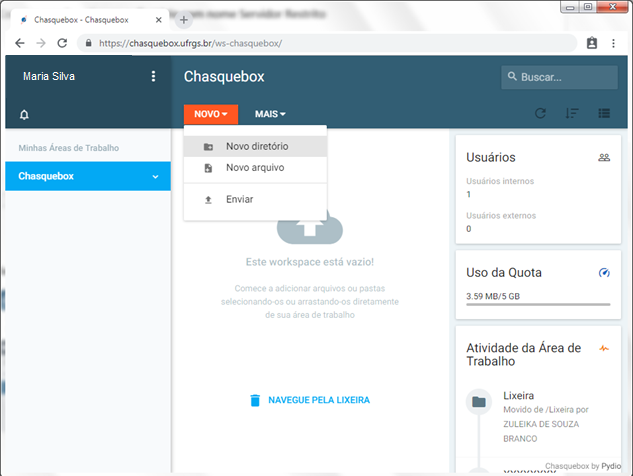
Task: Click Lixeira activity entry title
Action: pyautogui.click(x=518, y=396)
